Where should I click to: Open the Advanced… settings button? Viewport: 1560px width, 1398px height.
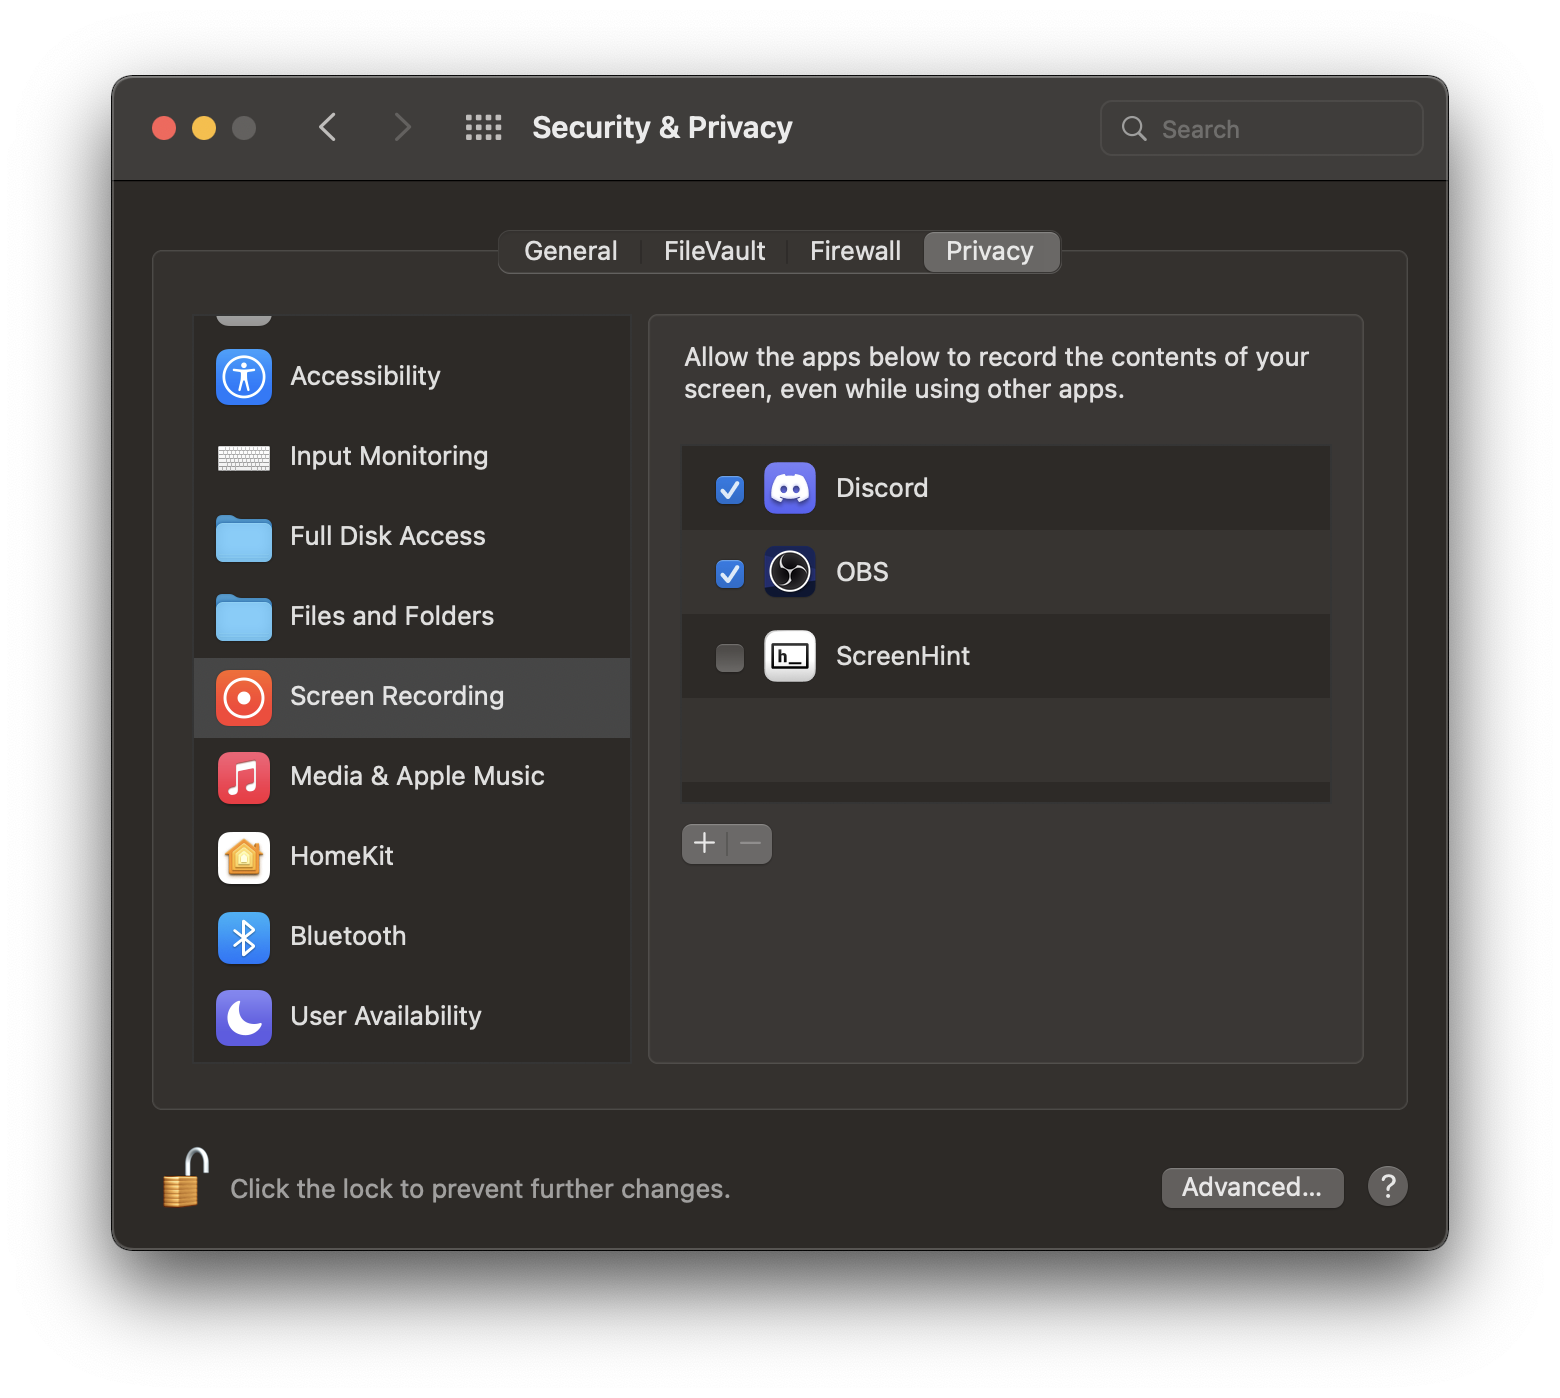1252,1187
